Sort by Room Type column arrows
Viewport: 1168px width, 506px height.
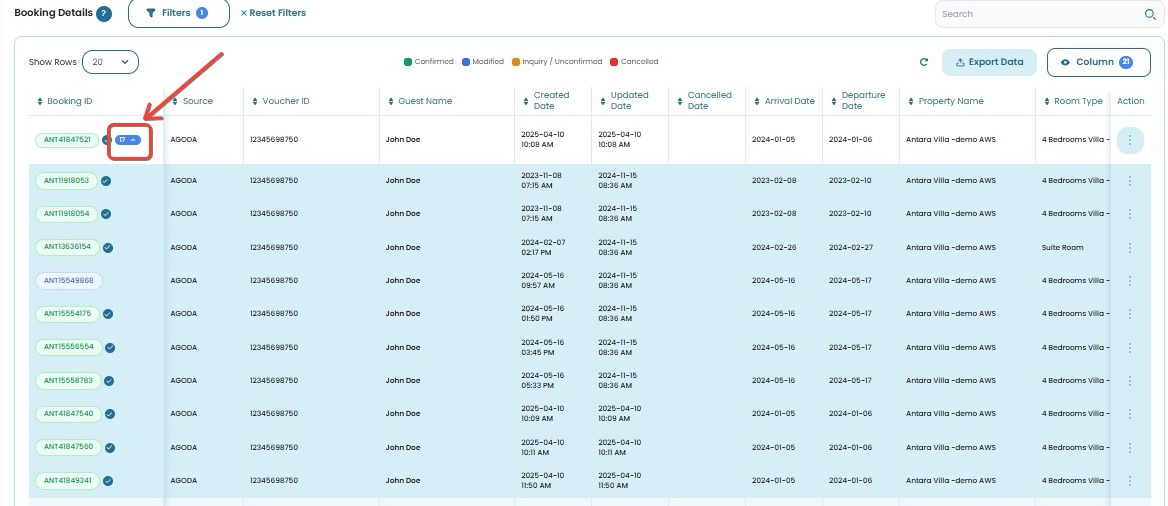click(x=1047, y=101)
